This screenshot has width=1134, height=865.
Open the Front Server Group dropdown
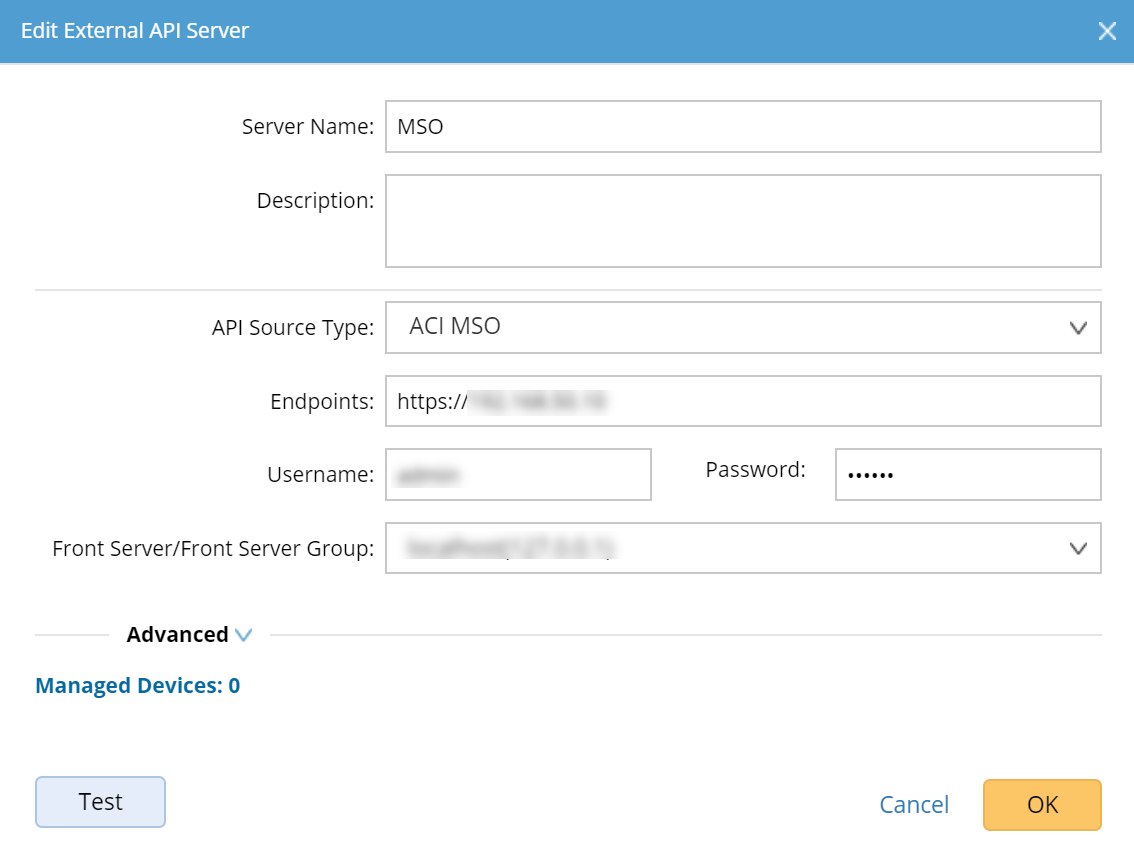(x=742, y=548)
